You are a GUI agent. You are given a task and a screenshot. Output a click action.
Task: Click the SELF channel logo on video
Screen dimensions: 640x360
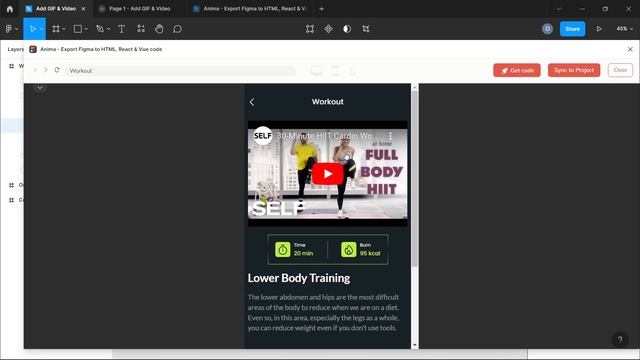coord(262,136)
